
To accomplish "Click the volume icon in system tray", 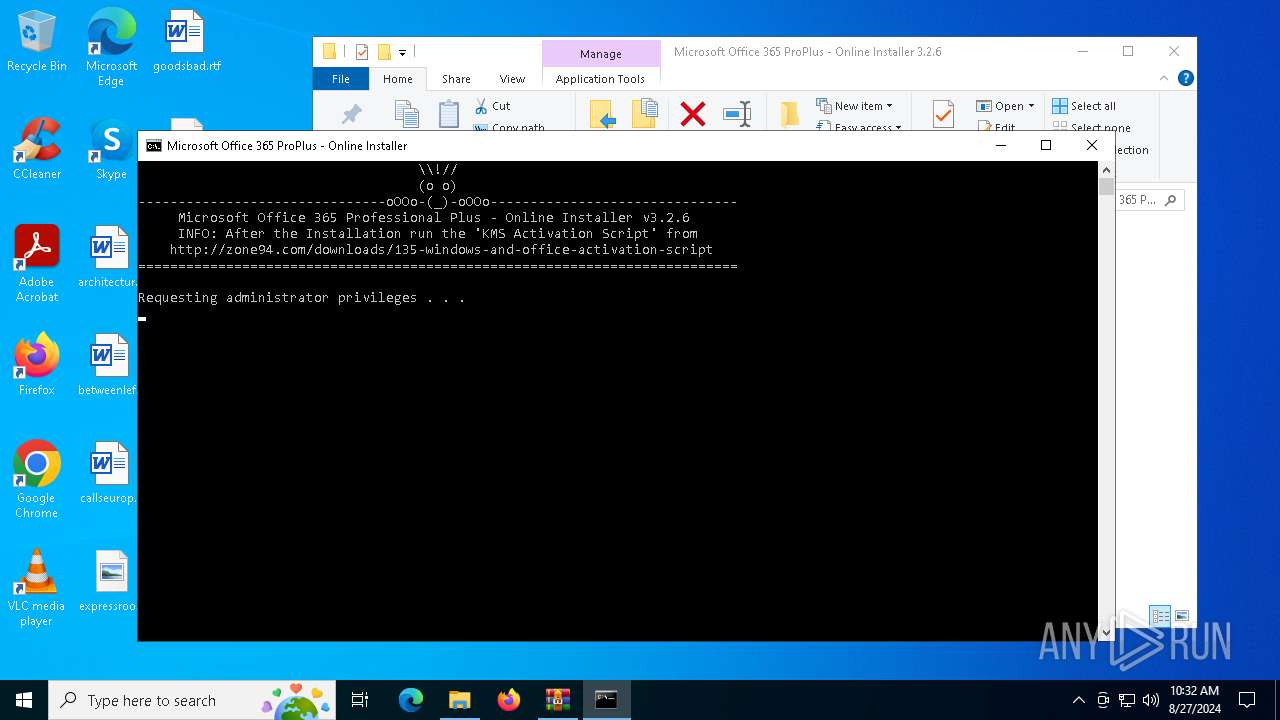I will click(x=1151, y=700).
